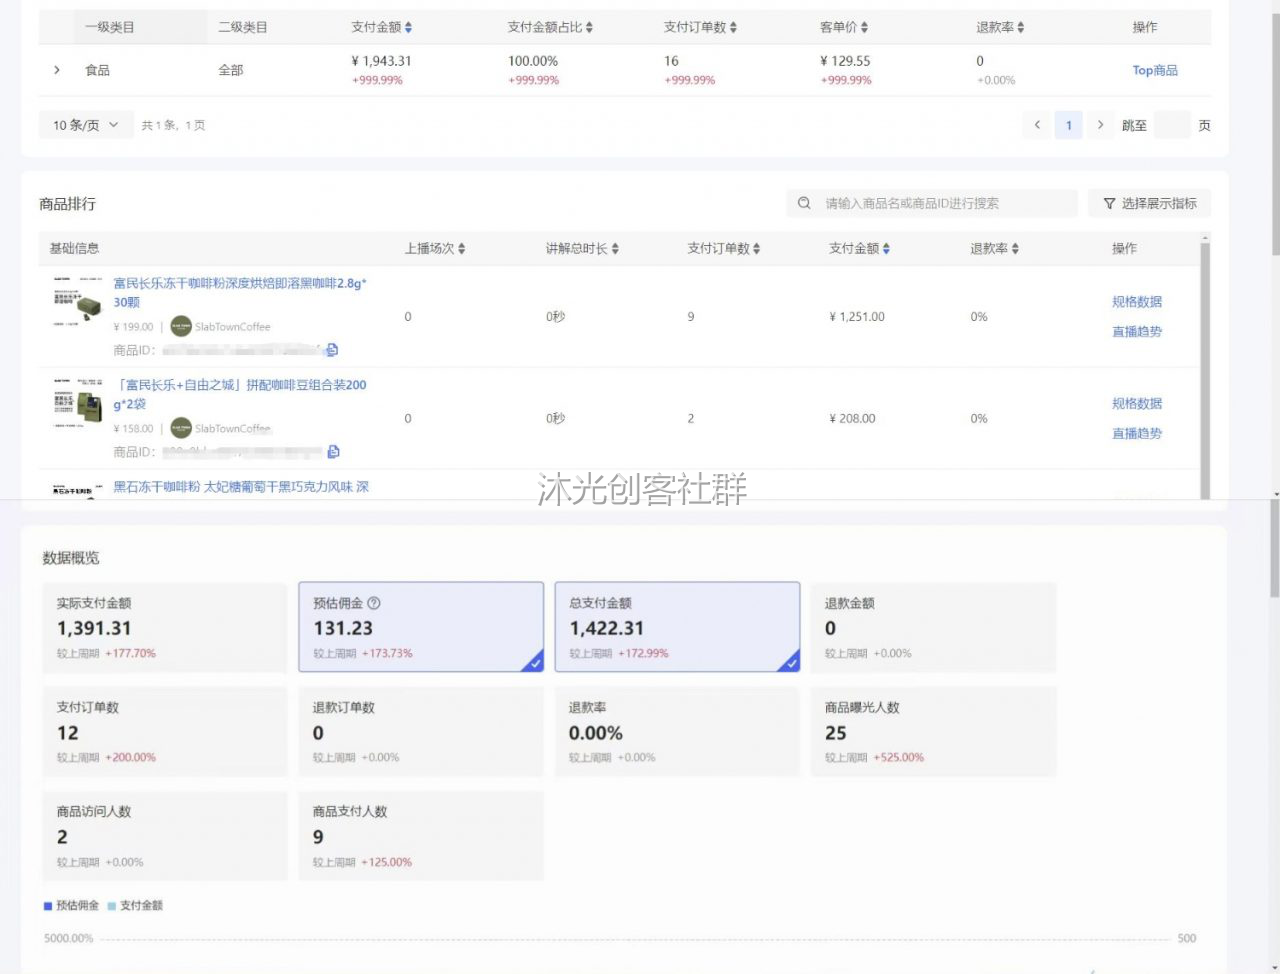The height and width of the screenshot is (974, 1280).
Task: Select the 商品支付人数 metric card
Action: coord(421,836)
